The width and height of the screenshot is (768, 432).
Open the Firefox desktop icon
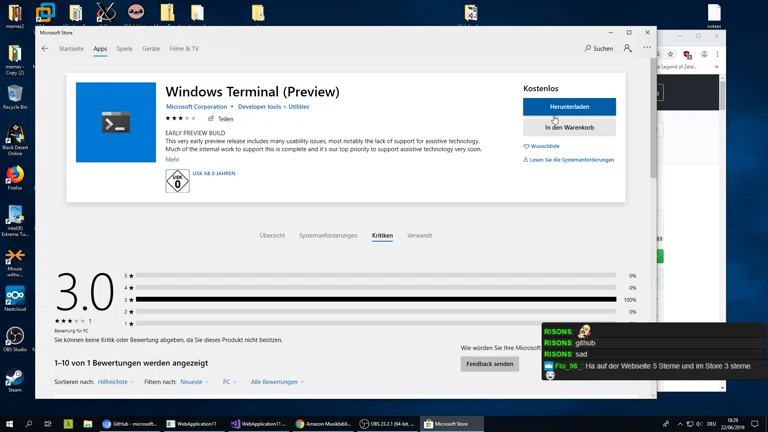[15, 178]
